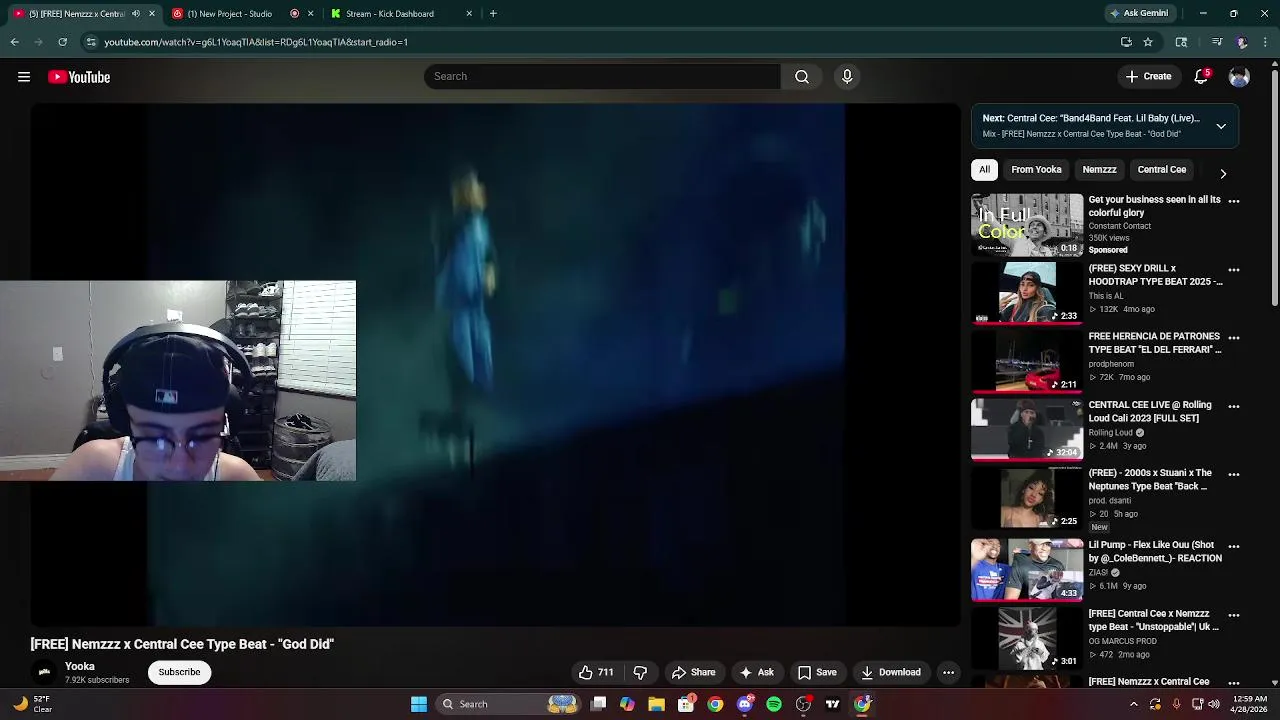Open the 2000s x Stuani Neptunes thumbnail
Screen dimensions: 1280x720
coord(1027,498)
